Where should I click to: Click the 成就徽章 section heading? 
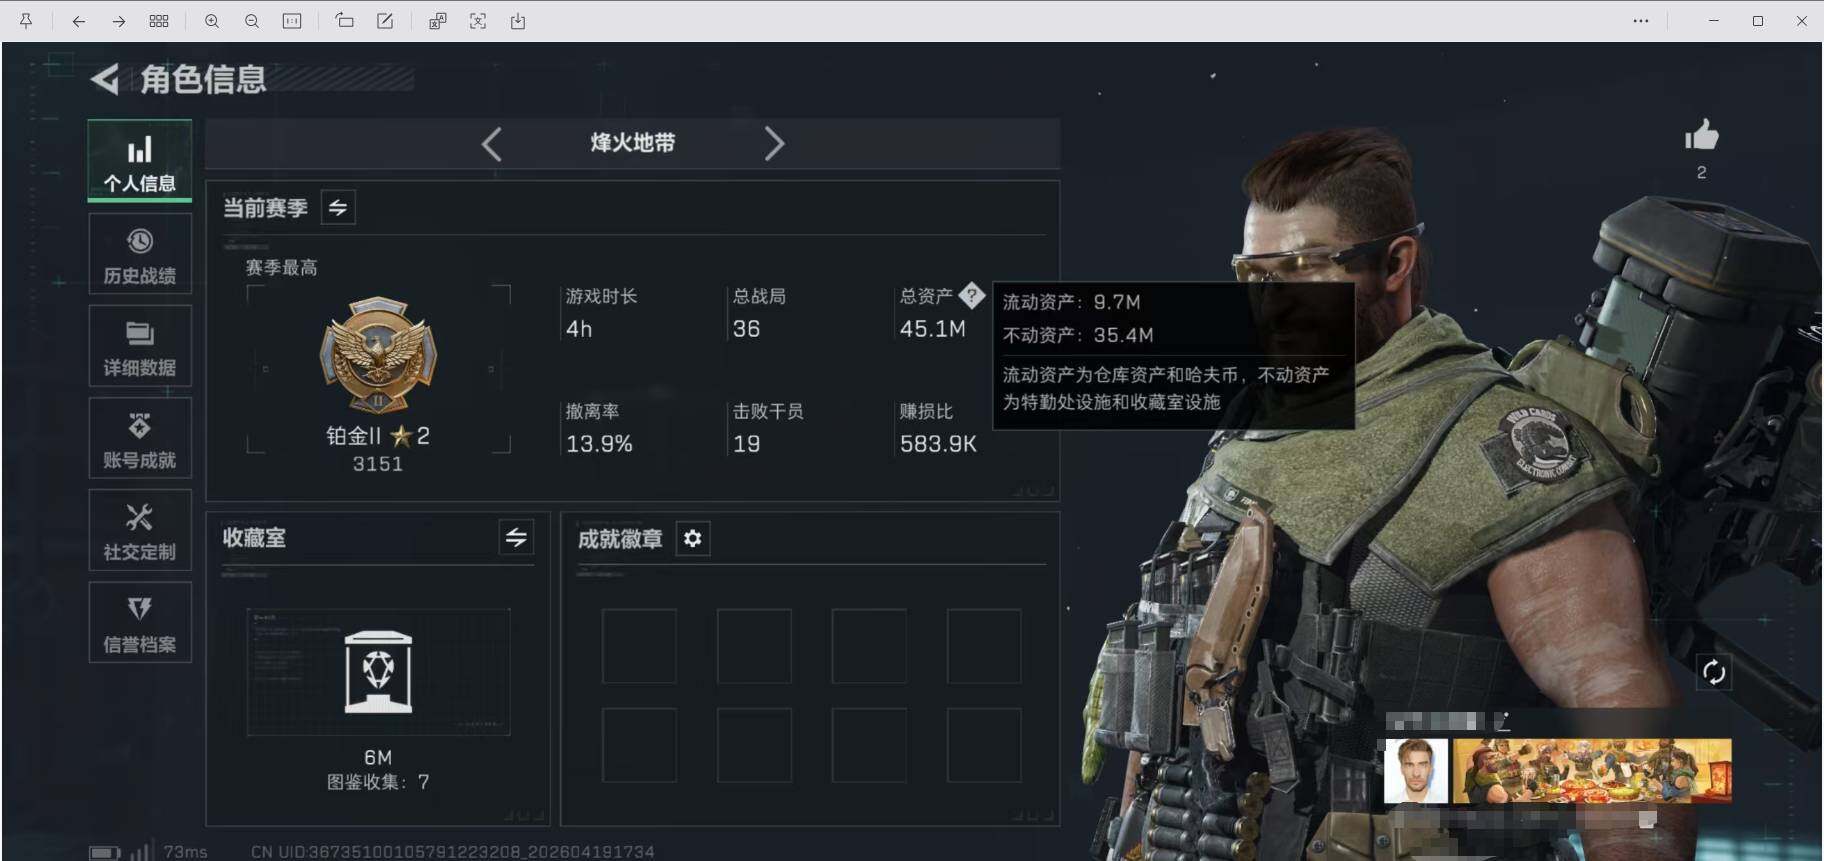pos(620,539)
